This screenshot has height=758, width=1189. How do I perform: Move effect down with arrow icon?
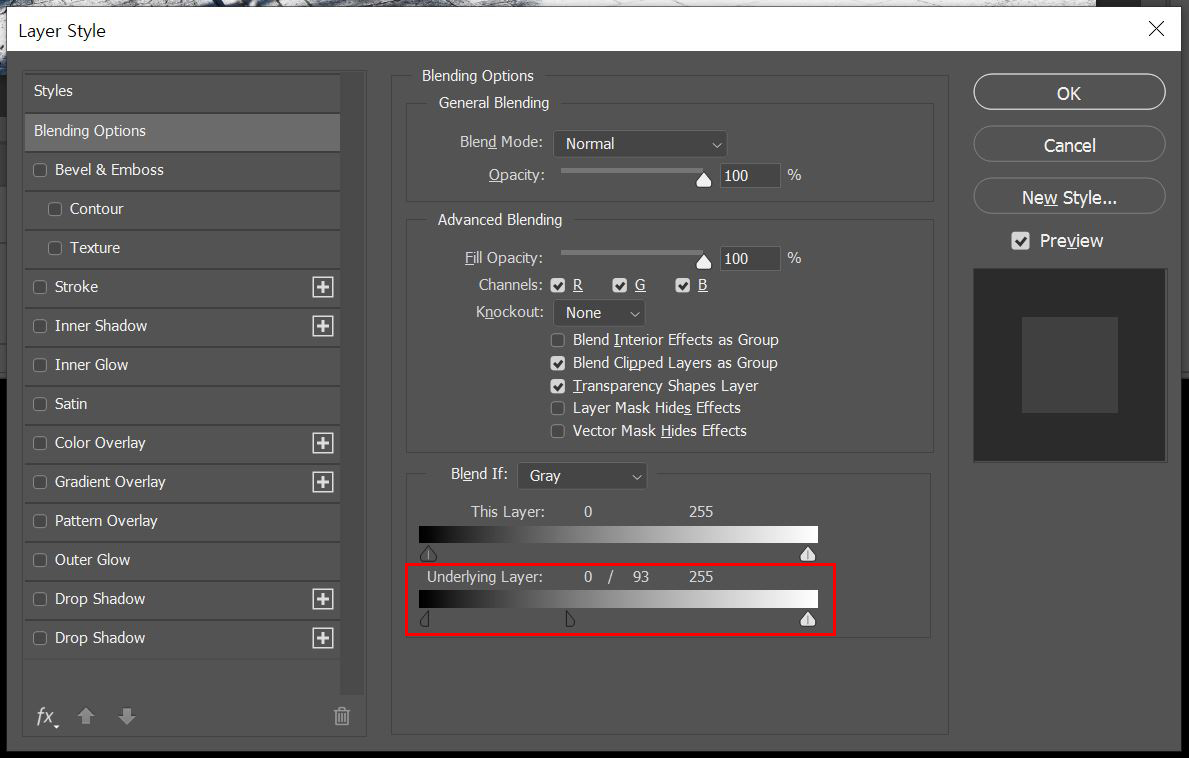pos(127,716)
